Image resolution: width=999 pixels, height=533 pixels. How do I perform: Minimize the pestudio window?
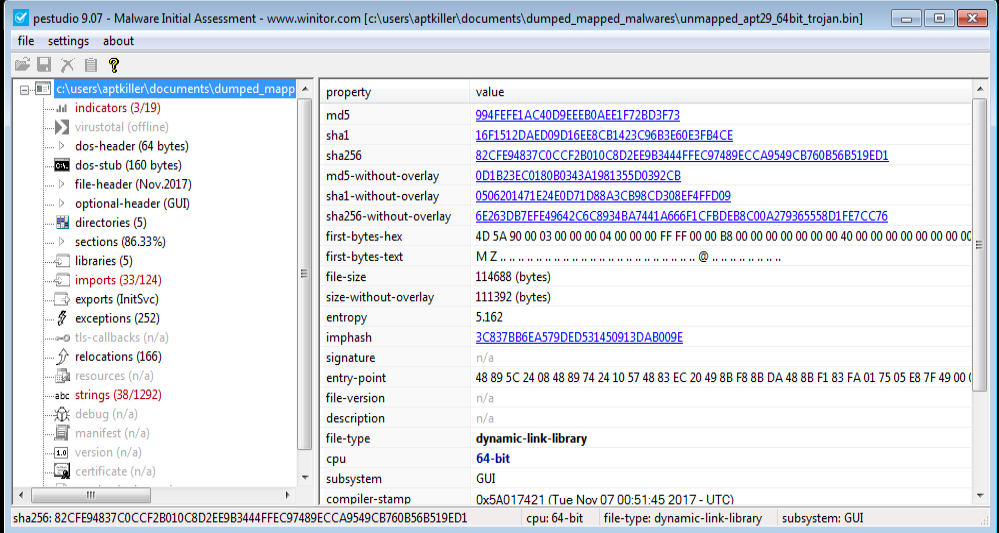907,18
